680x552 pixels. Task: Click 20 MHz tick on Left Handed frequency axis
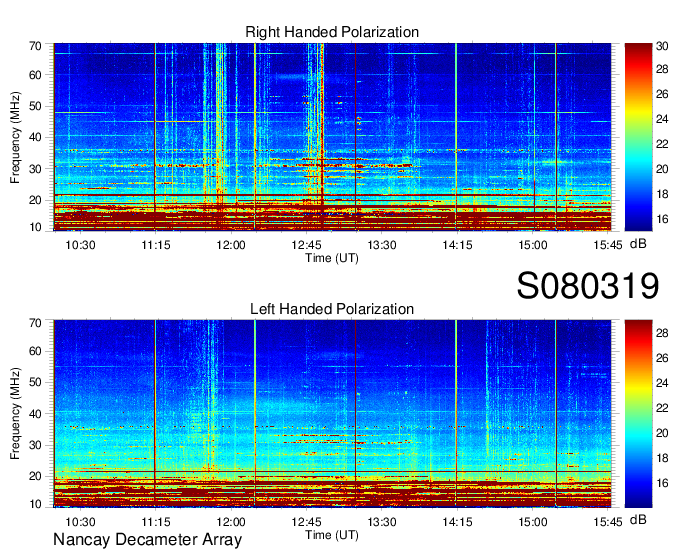tap(35, 477)
